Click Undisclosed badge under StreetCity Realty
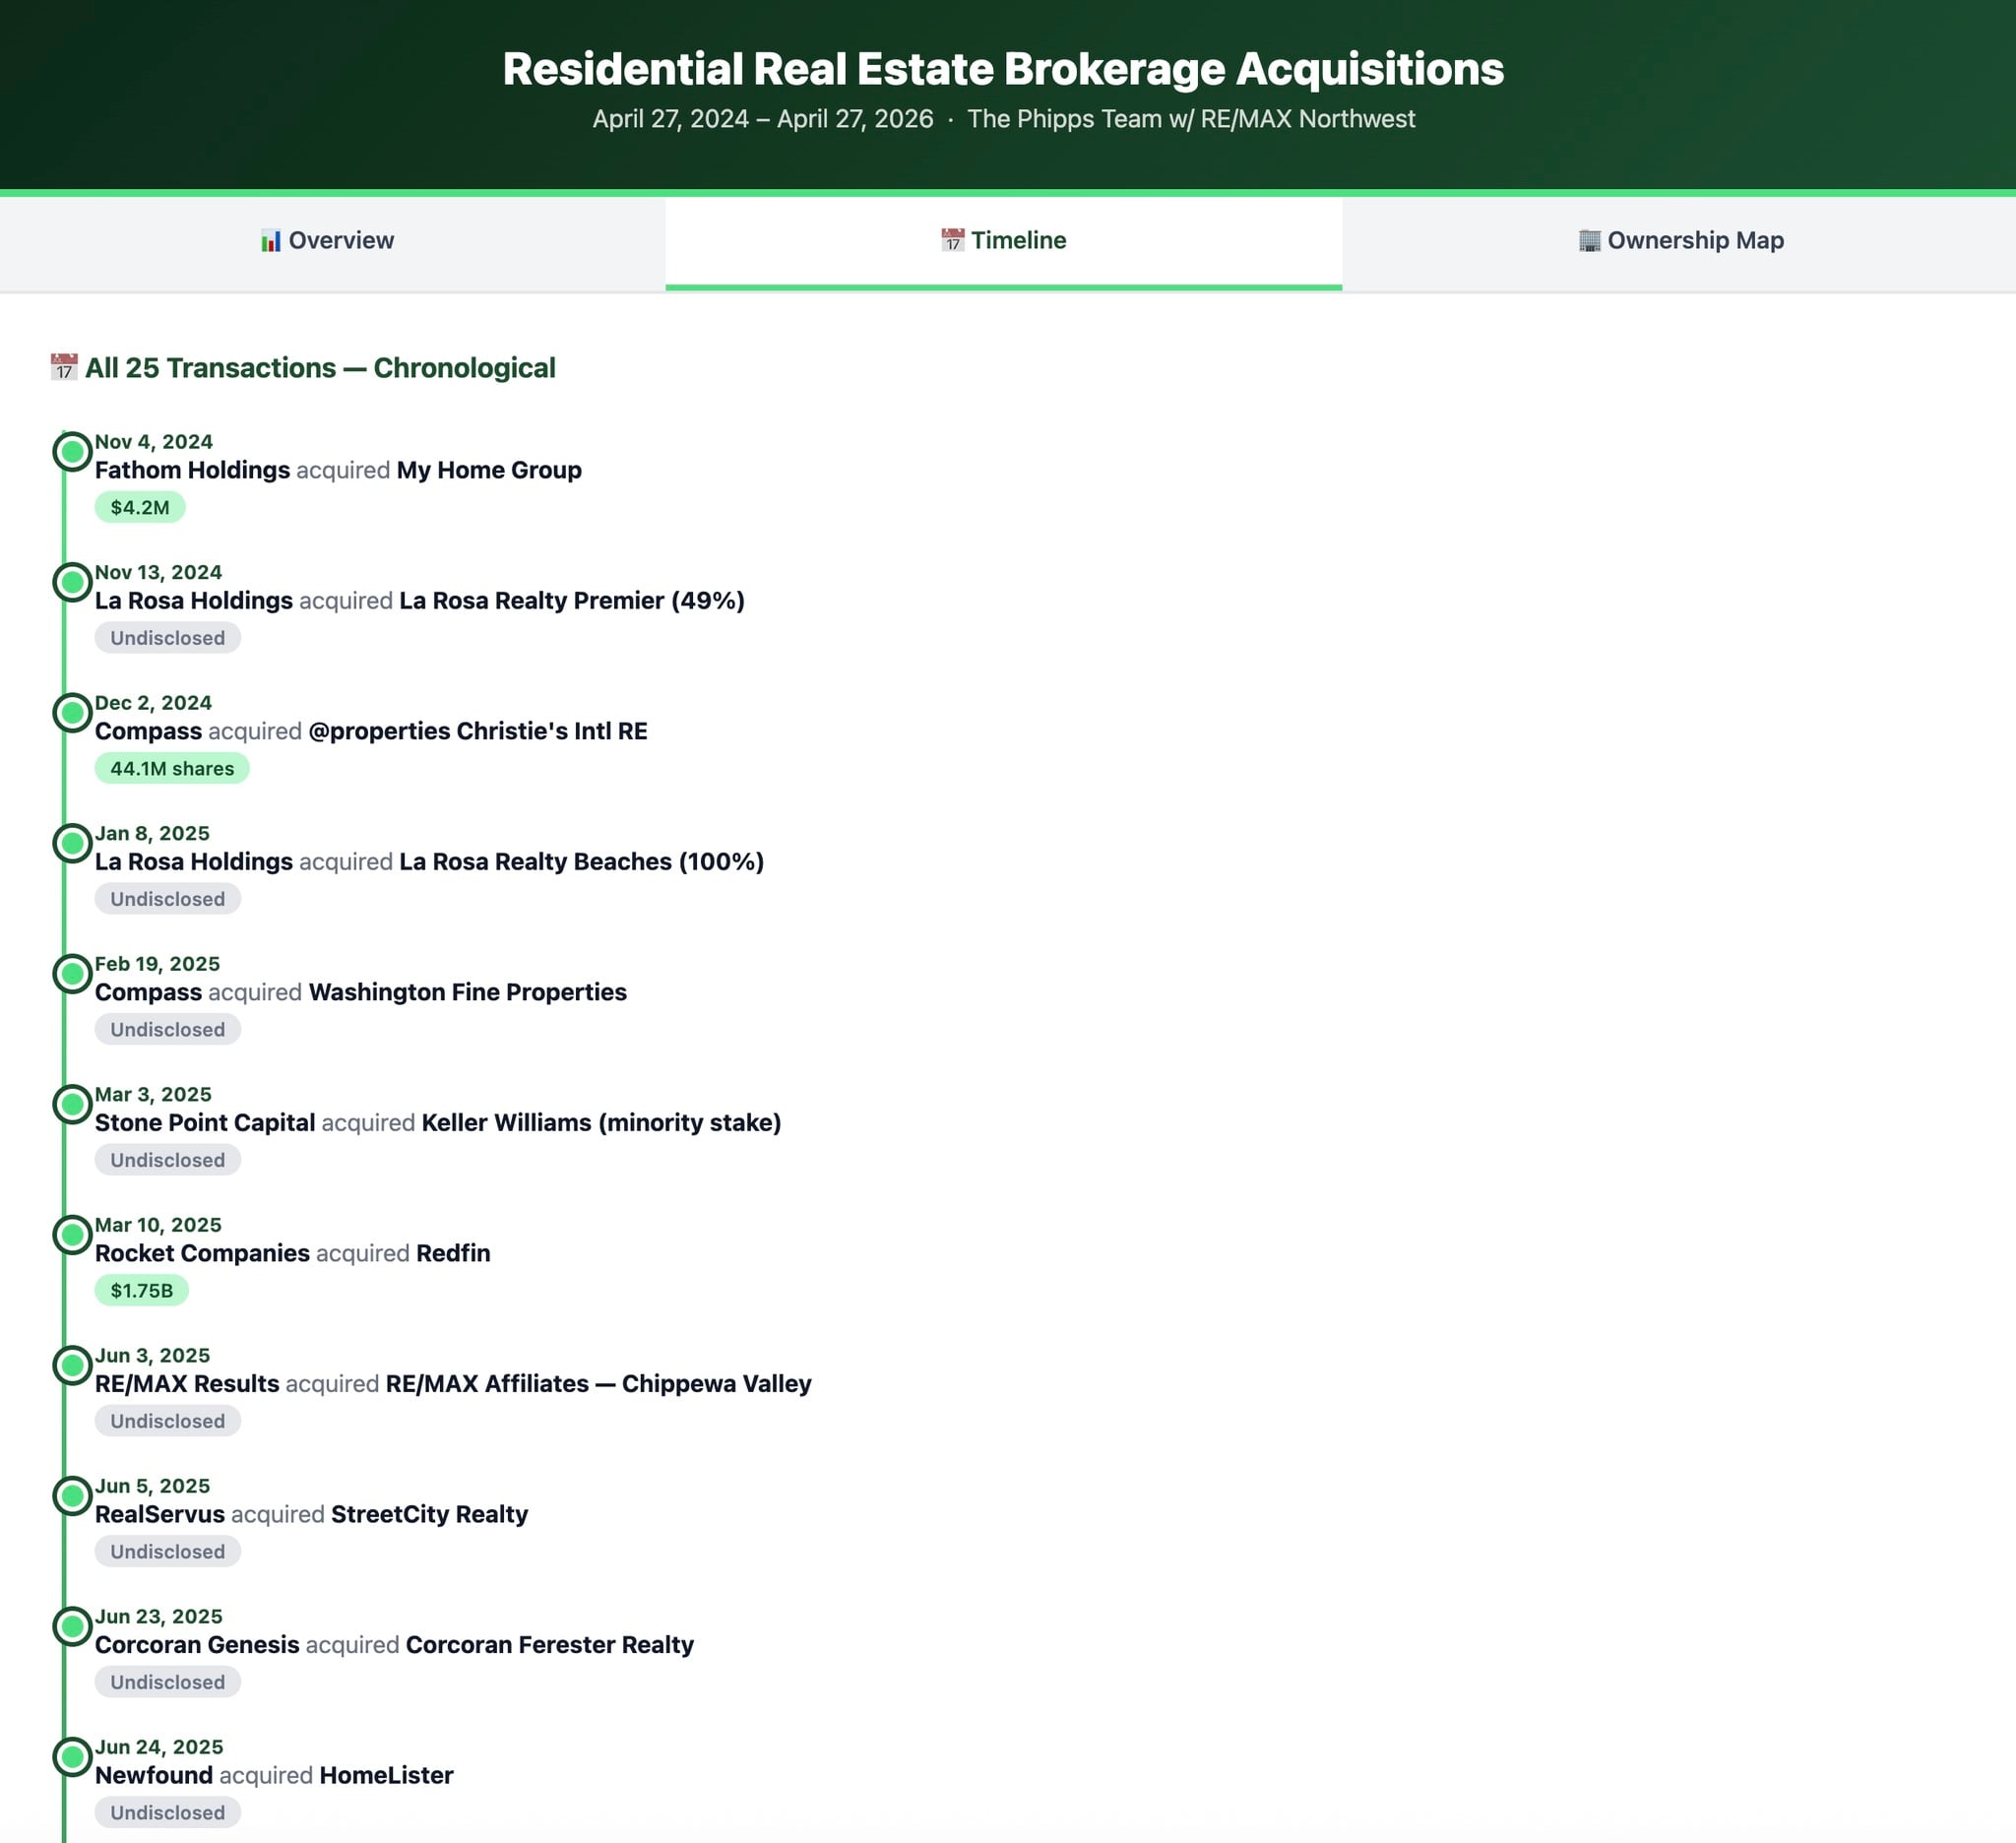The image size is (2016, 1843). click(x=167, y=1551)
